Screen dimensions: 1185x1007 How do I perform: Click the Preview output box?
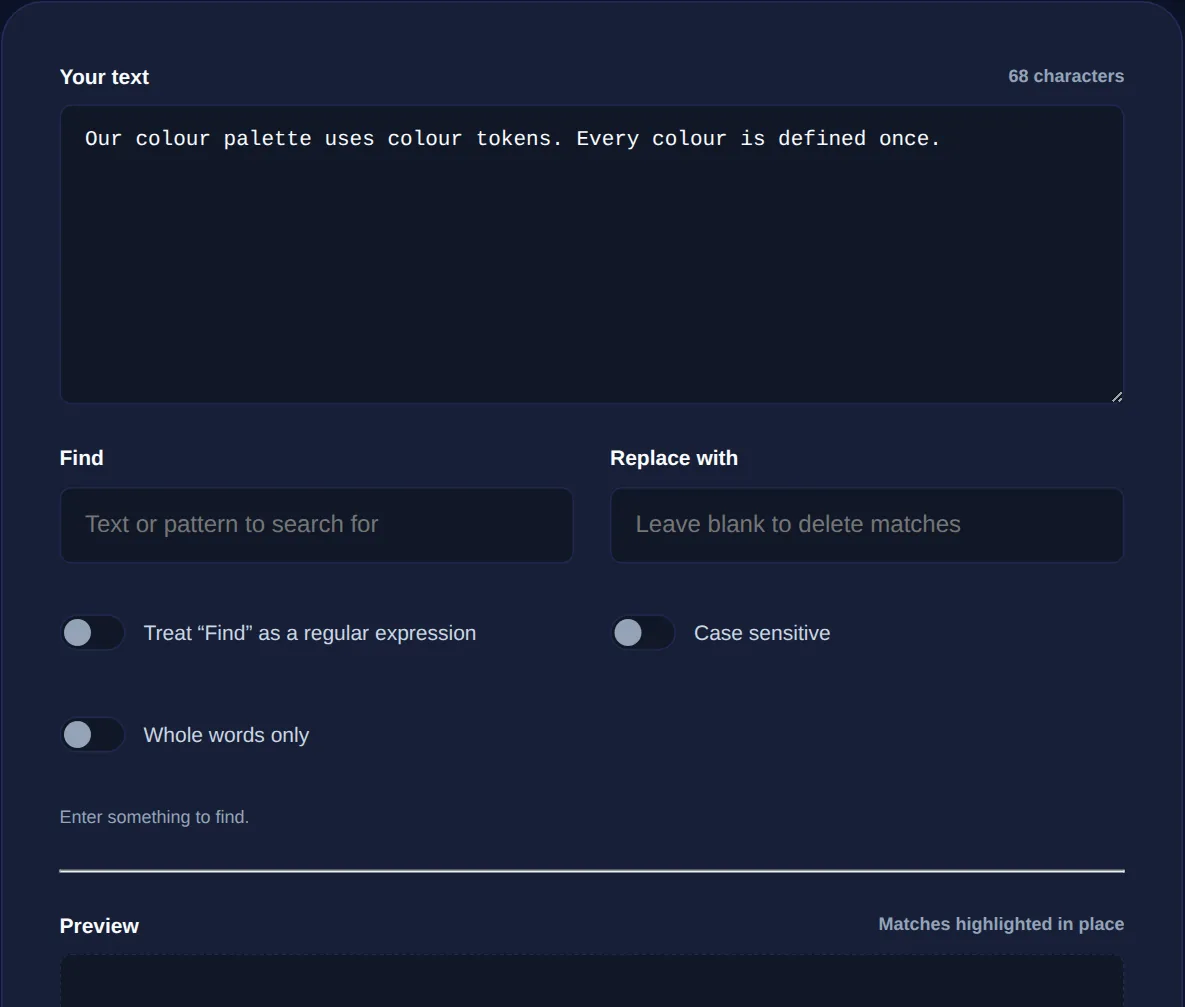[592, 981]
